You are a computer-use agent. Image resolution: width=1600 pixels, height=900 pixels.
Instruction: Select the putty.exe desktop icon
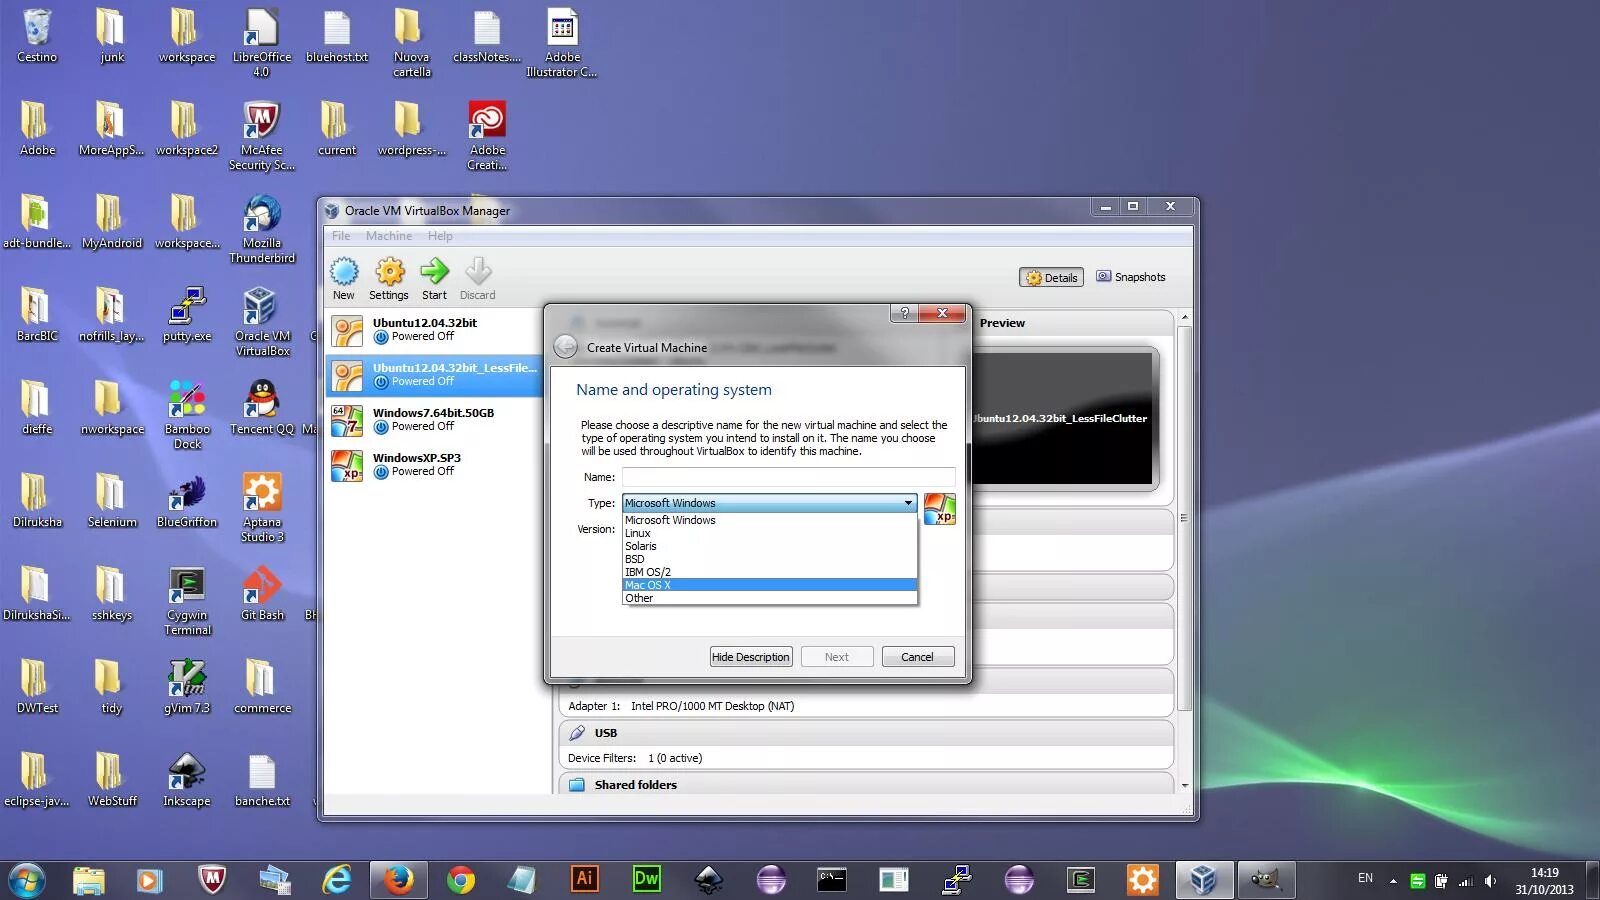click(187, 315)
